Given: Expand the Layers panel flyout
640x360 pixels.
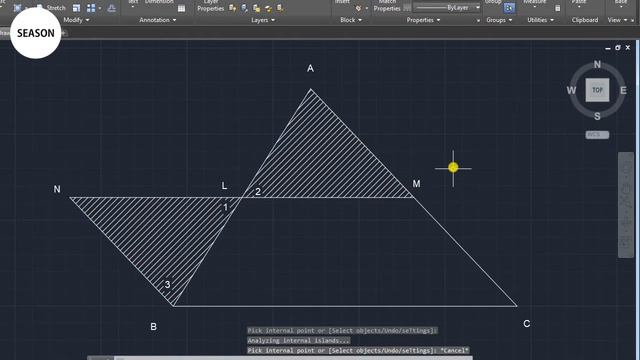Looking at the screenshot, I should pos(263,20).
